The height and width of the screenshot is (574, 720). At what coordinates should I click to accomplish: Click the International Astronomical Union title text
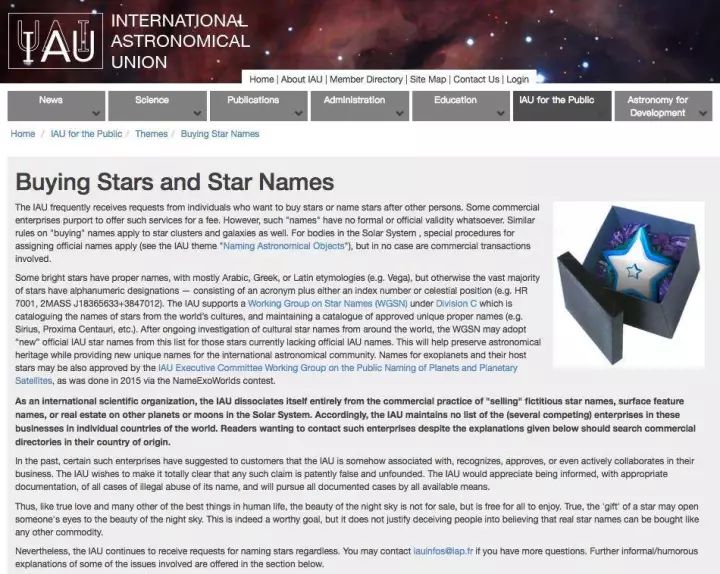(x=180, y=41)
